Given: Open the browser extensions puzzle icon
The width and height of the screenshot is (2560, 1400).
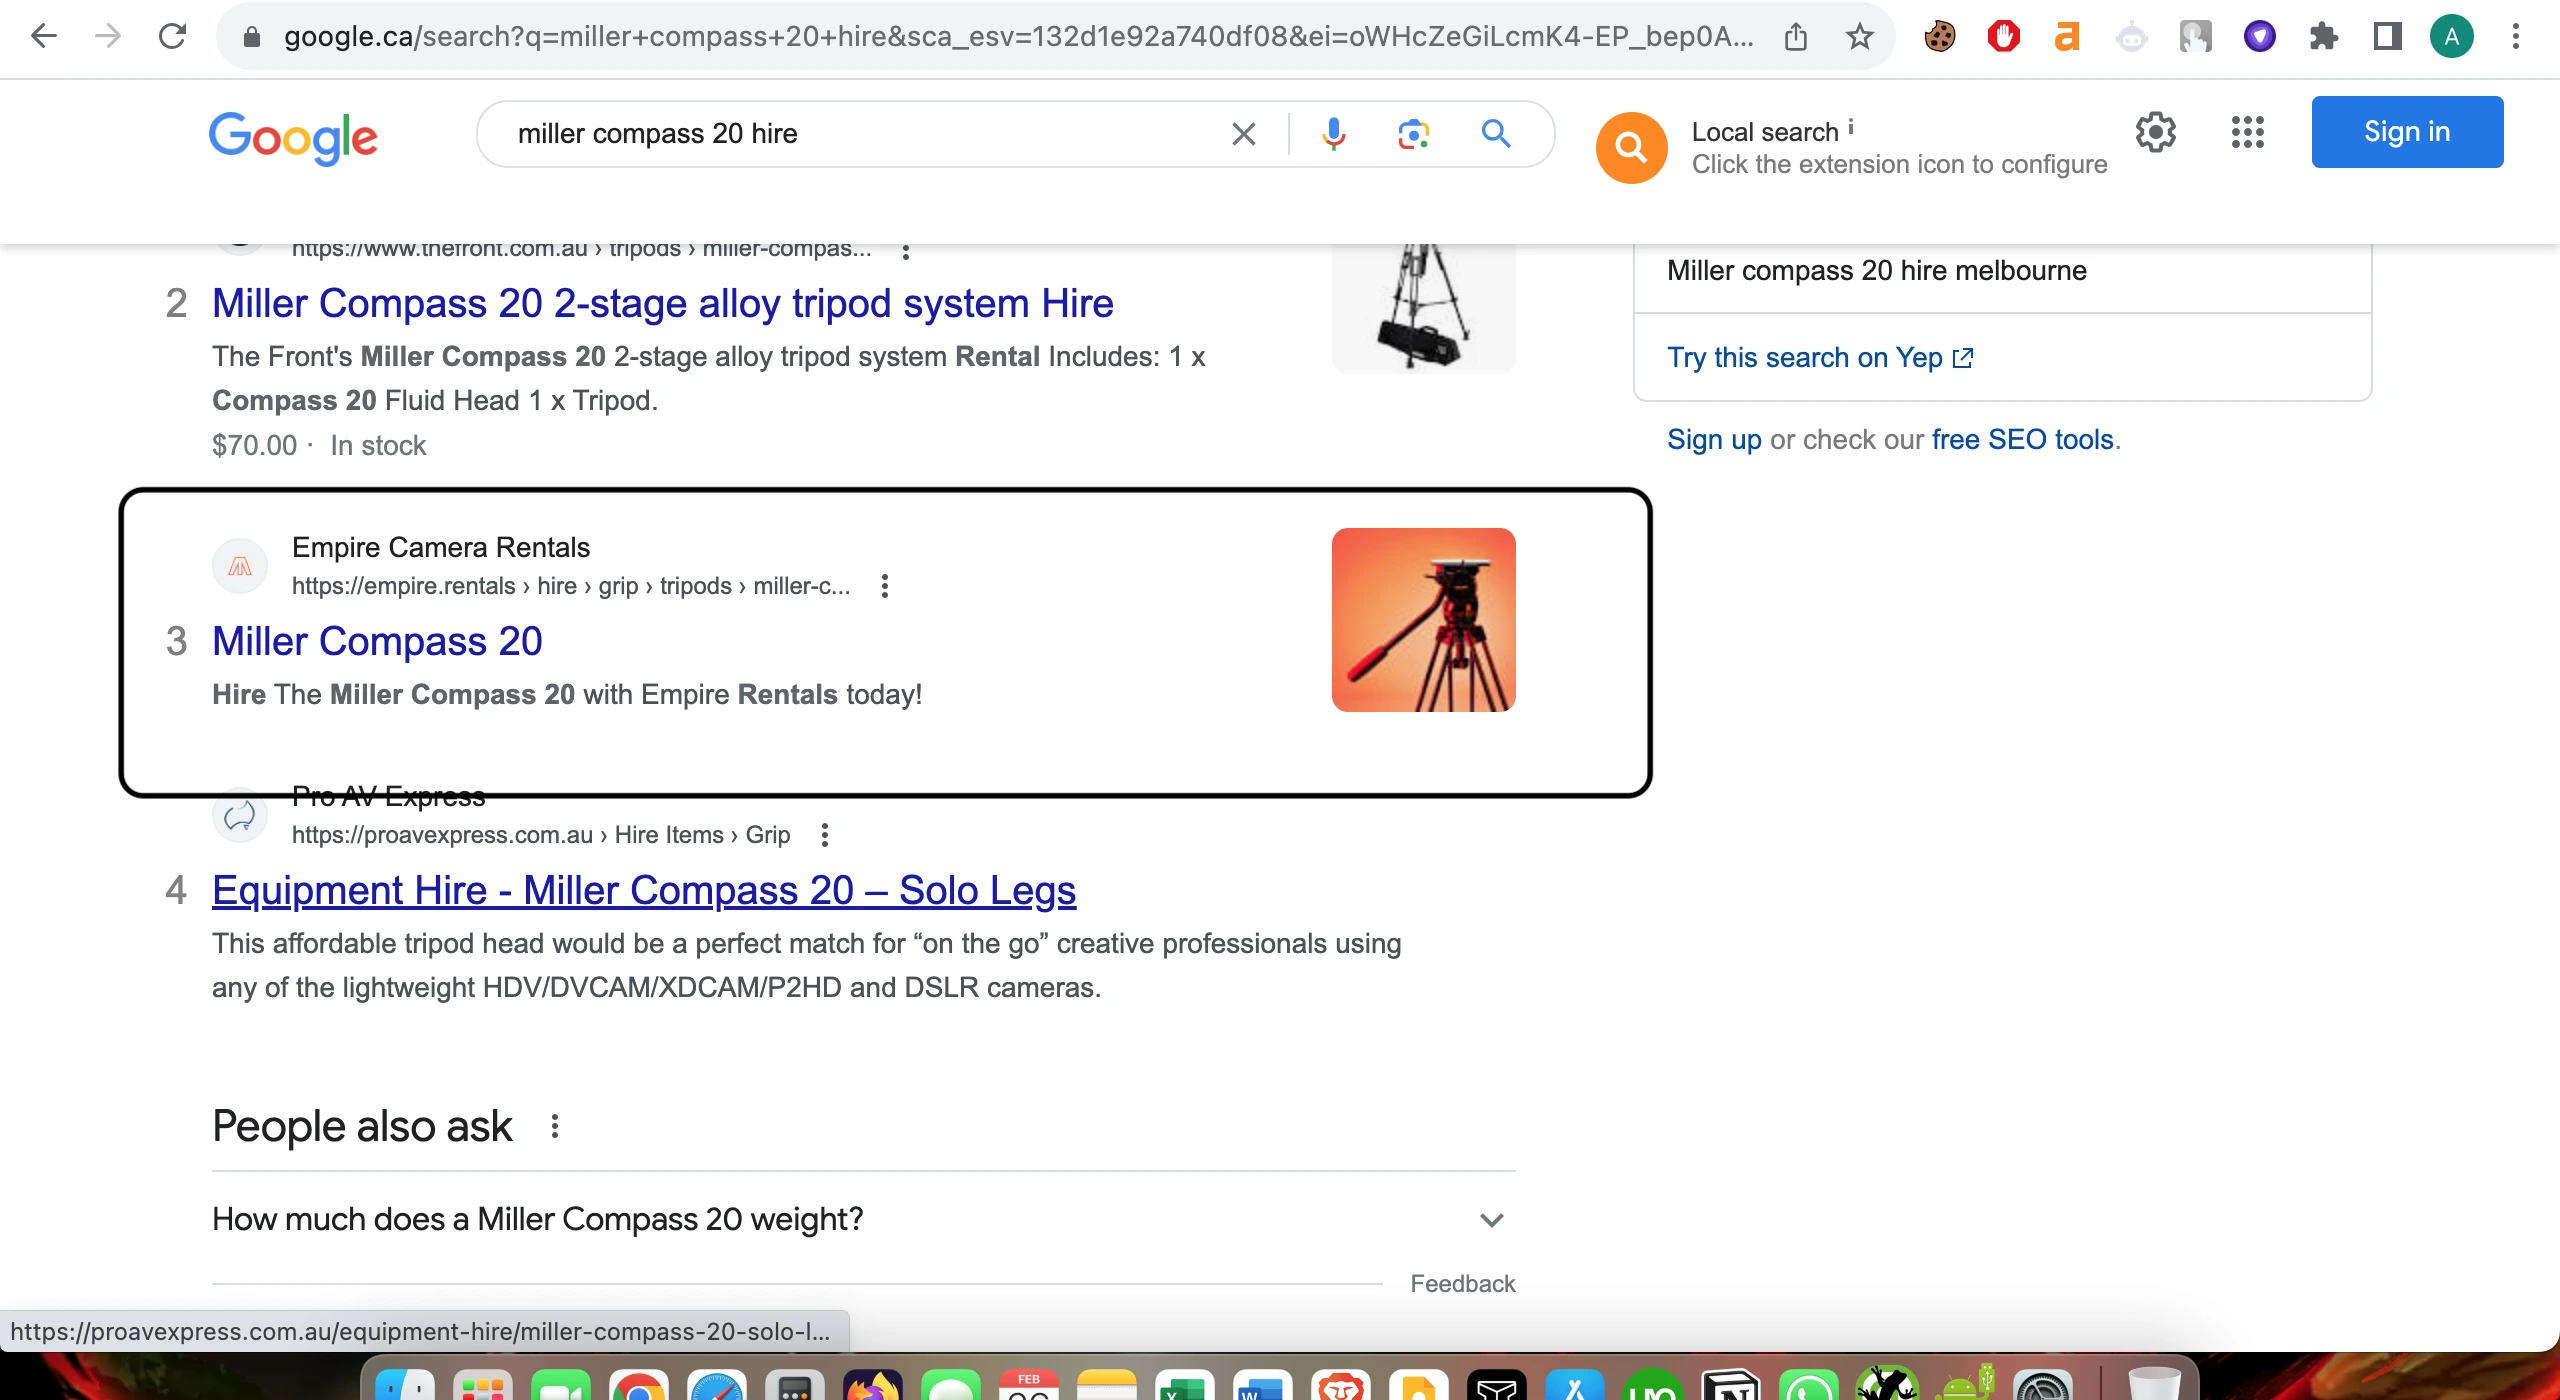Looking at the screenshot, I should pyautogui.click(x=2323, y=37).
